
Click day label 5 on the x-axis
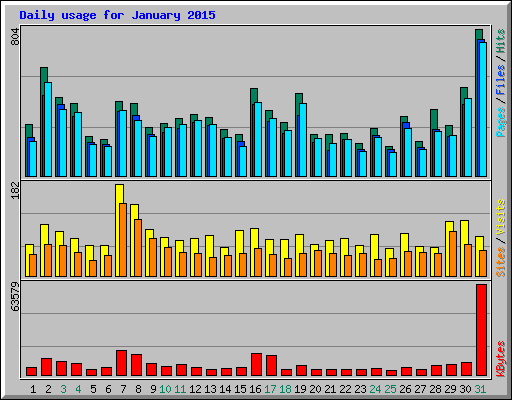coord(93,389)
